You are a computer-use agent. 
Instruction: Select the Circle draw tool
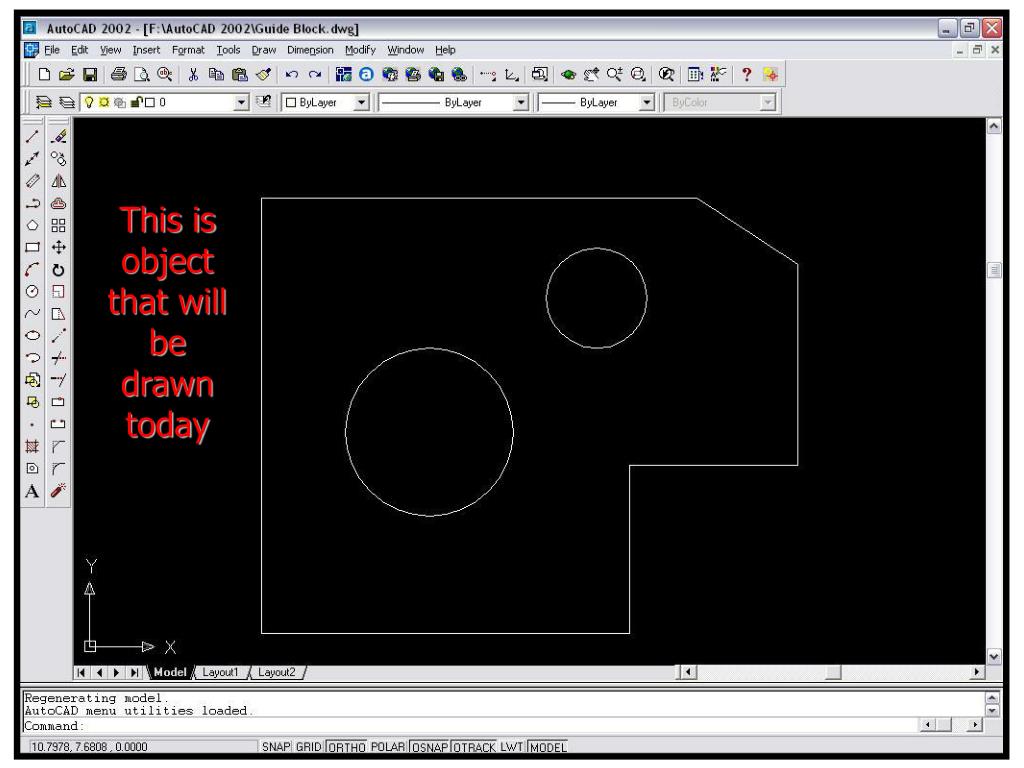(32, 291)
